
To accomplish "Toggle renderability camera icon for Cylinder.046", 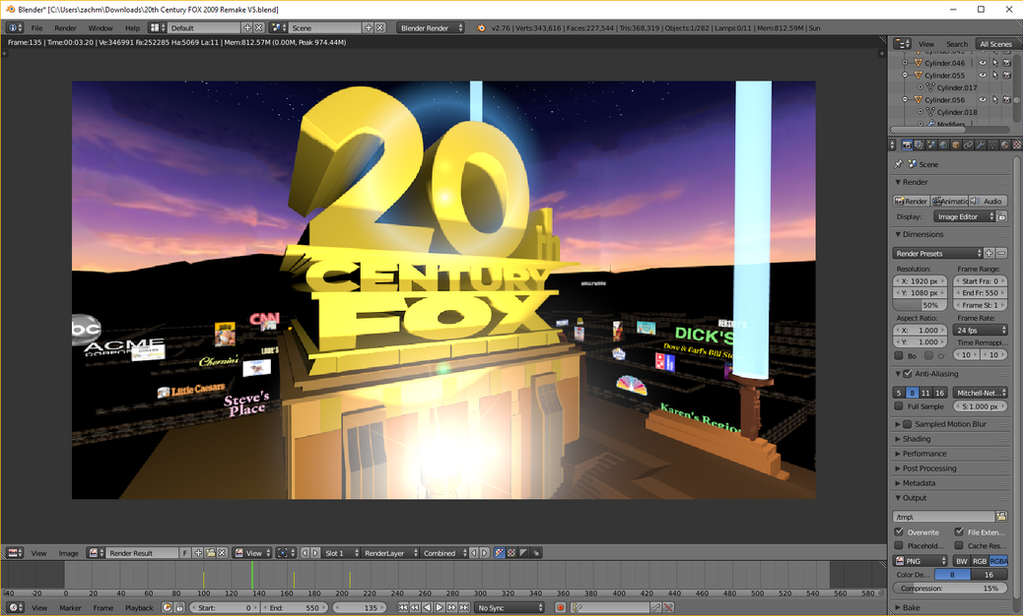I will [x=1007, y=63].
